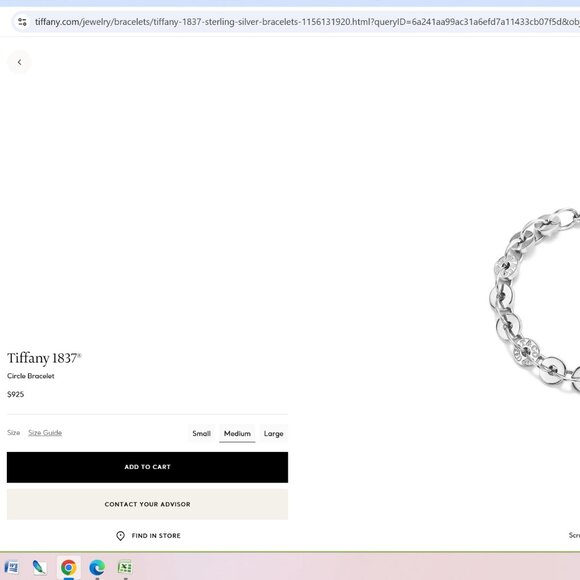This screenshot has height=580, width=580.
Task: Select the Small size option
Action: tap(201, 434)
